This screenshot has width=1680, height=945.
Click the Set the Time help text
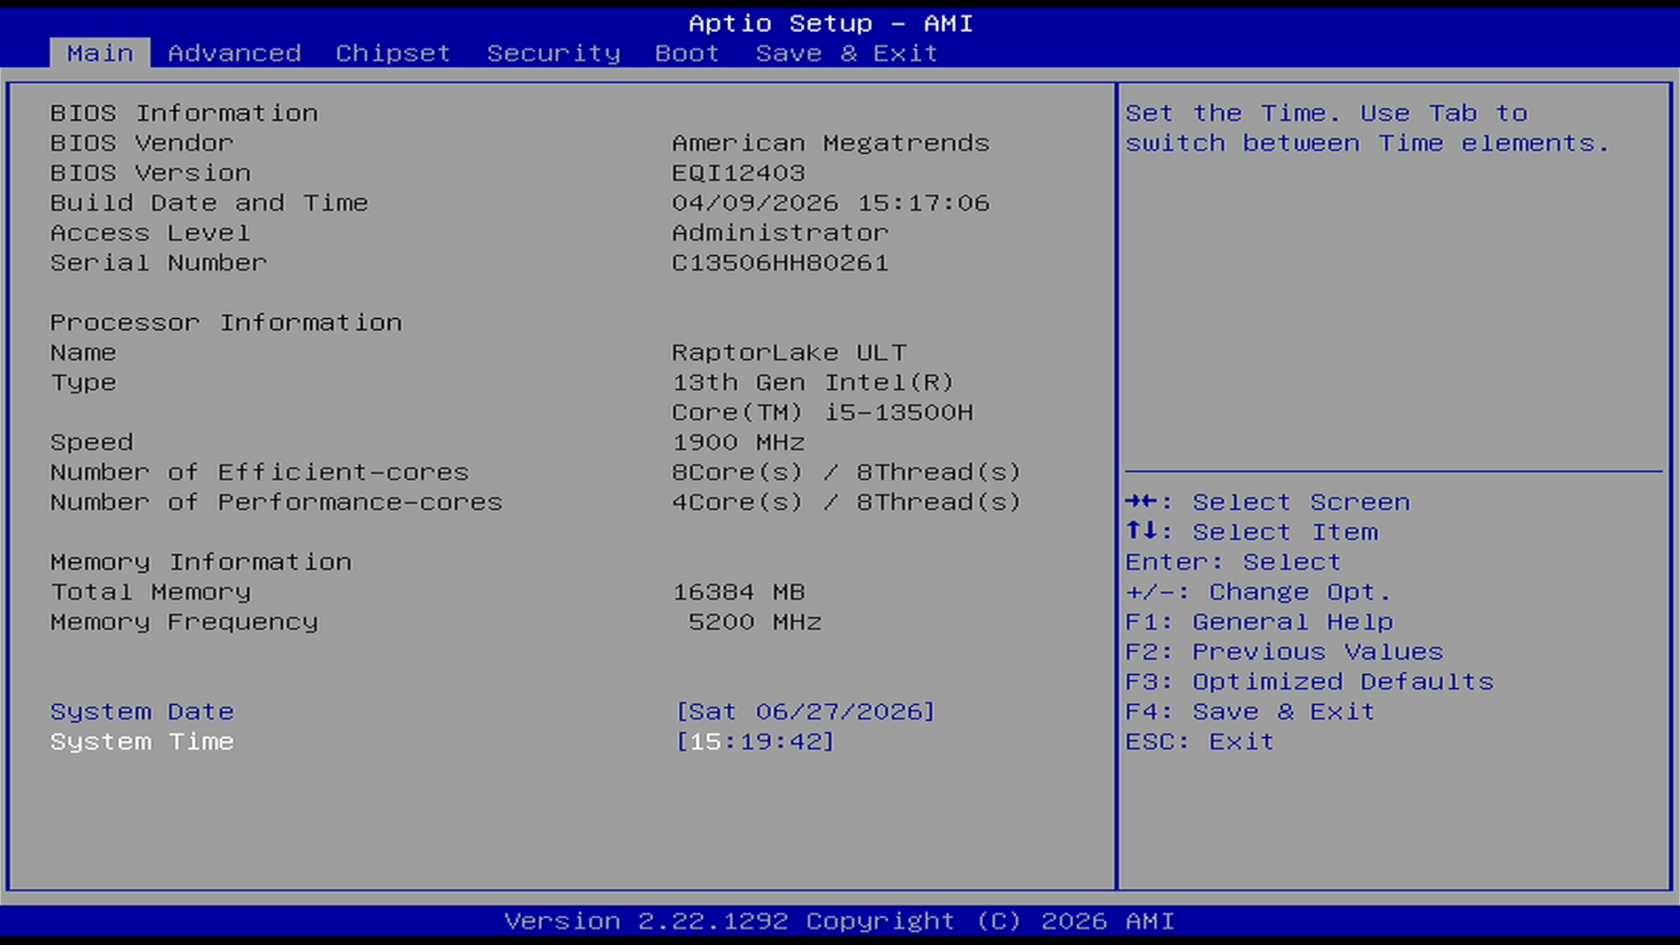[1367, 128]
